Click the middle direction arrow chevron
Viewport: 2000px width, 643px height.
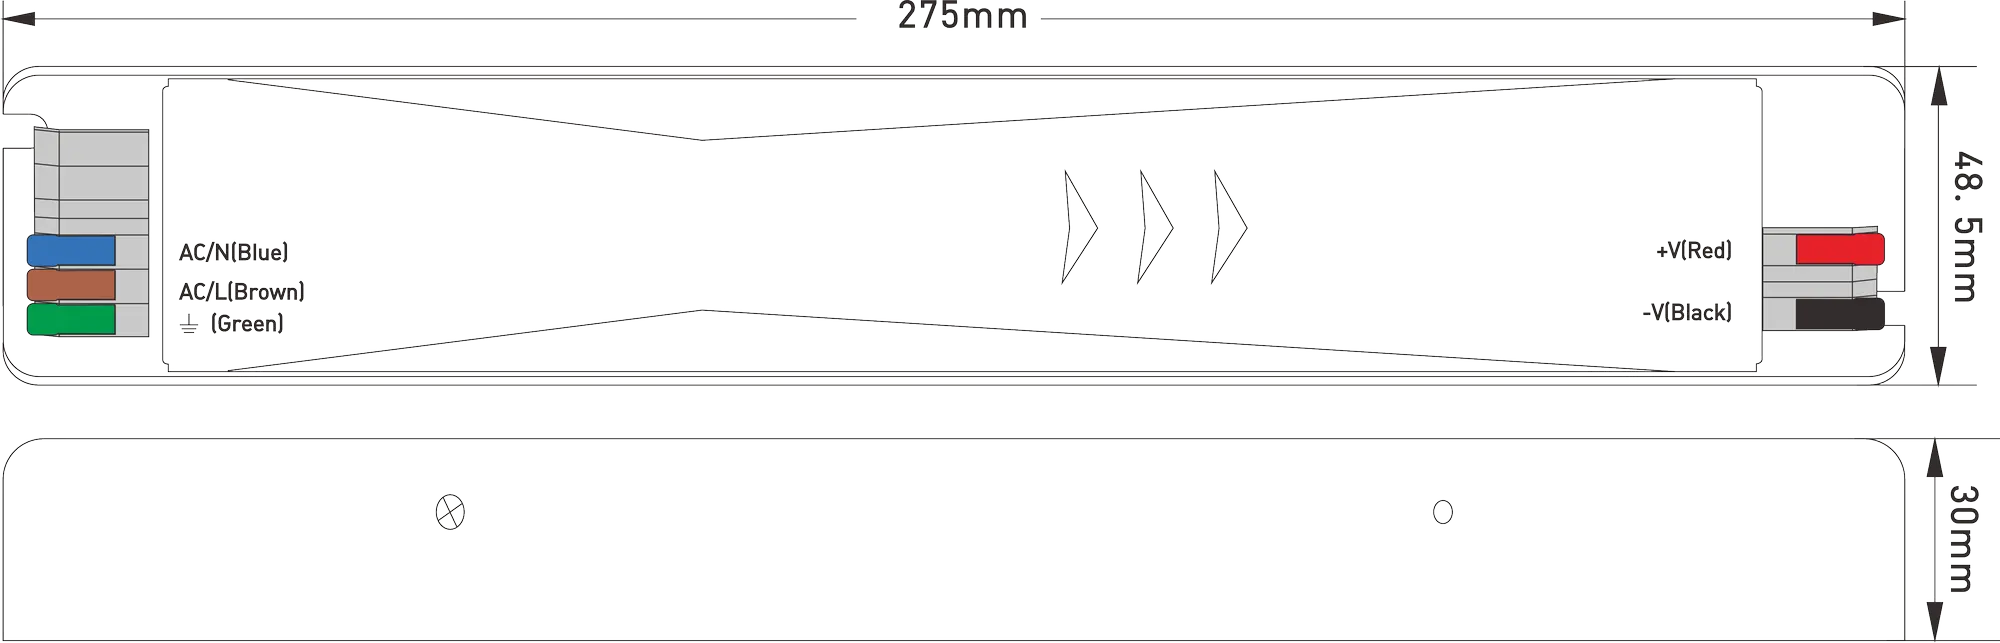pos(1155,227)
